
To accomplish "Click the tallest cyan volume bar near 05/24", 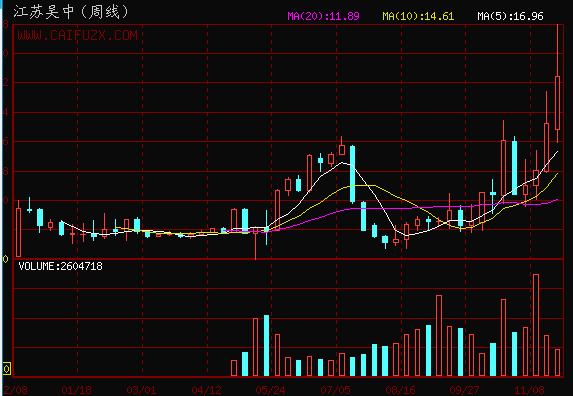I will tap(266, 346).
